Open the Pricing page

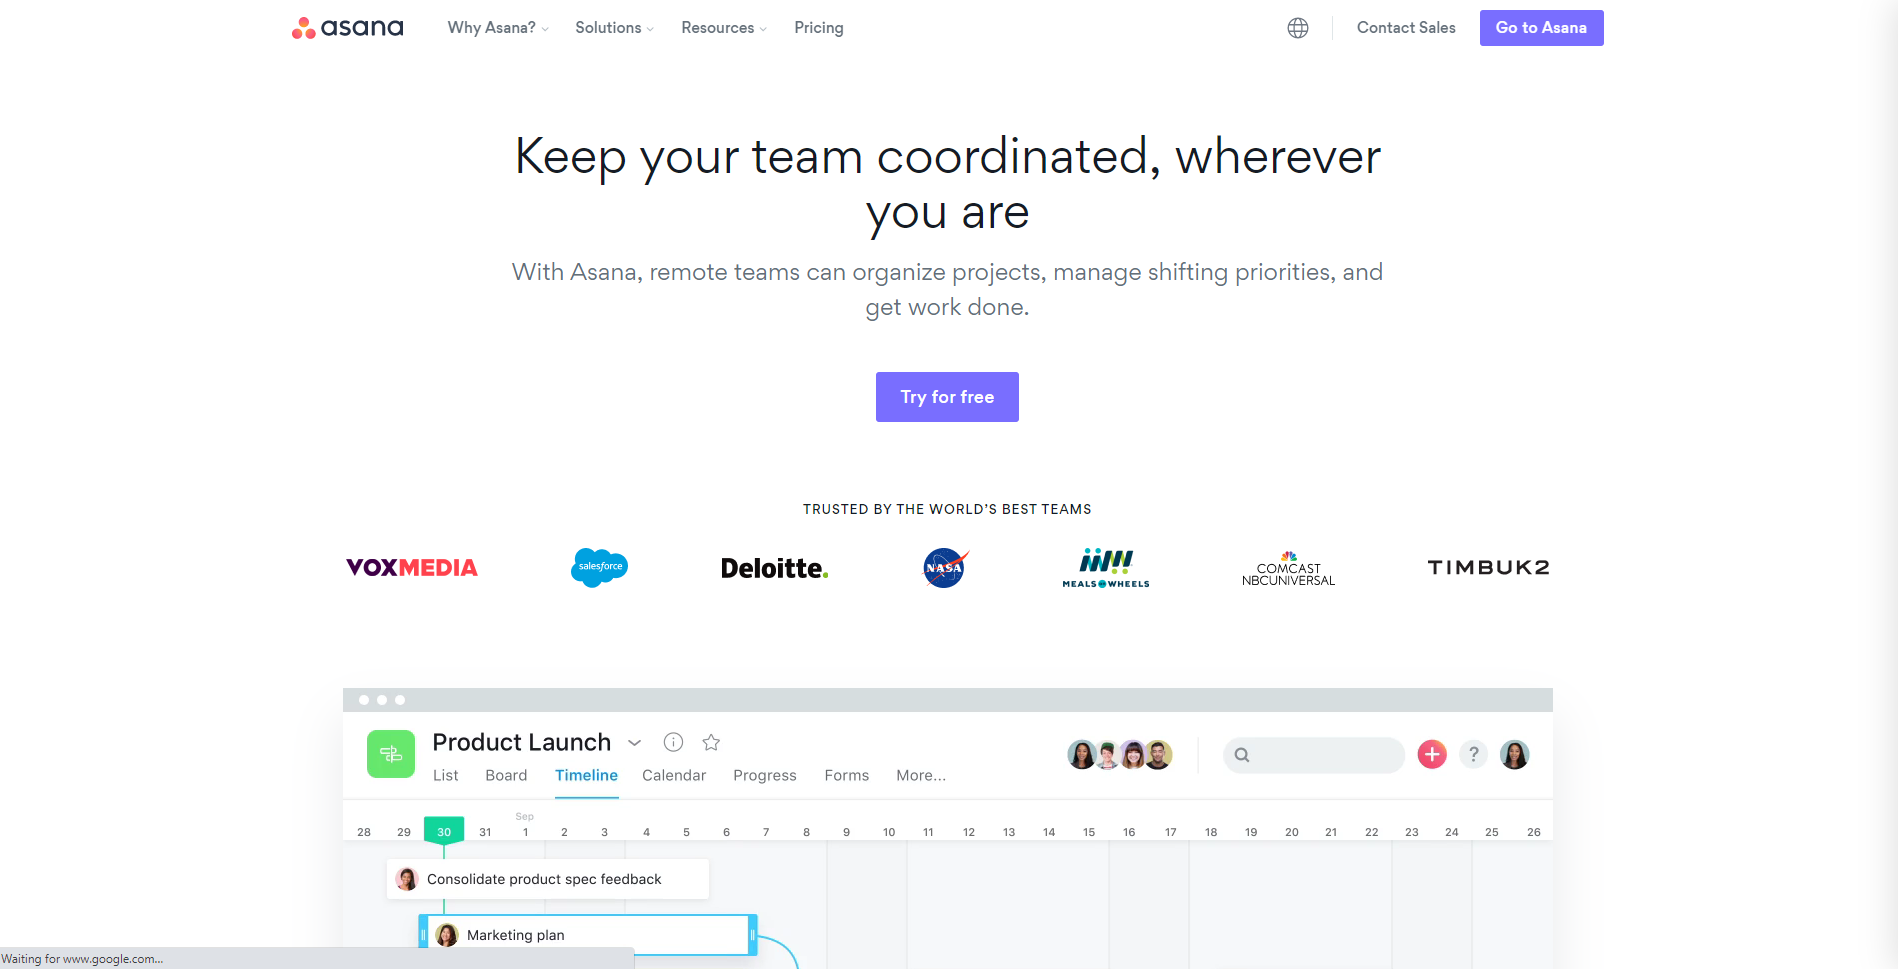coord(819,28)
